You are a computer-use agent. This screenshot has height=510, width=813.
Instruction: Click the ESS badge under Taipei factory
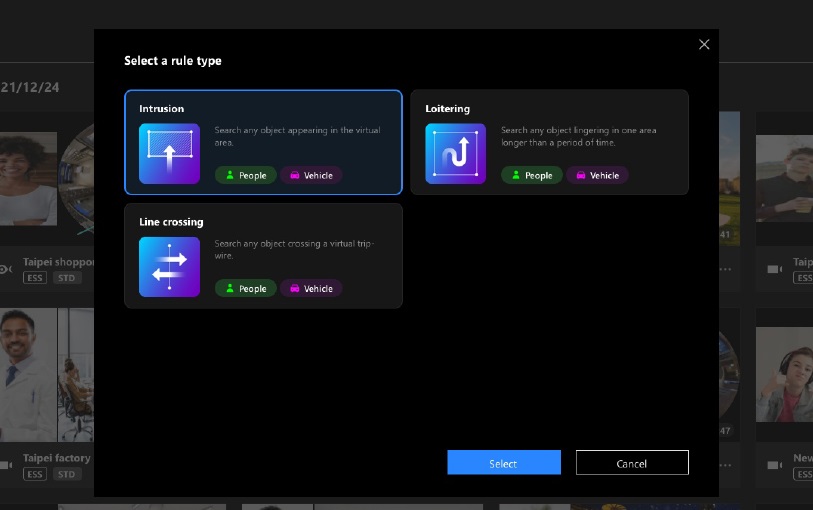click(35, 474)
